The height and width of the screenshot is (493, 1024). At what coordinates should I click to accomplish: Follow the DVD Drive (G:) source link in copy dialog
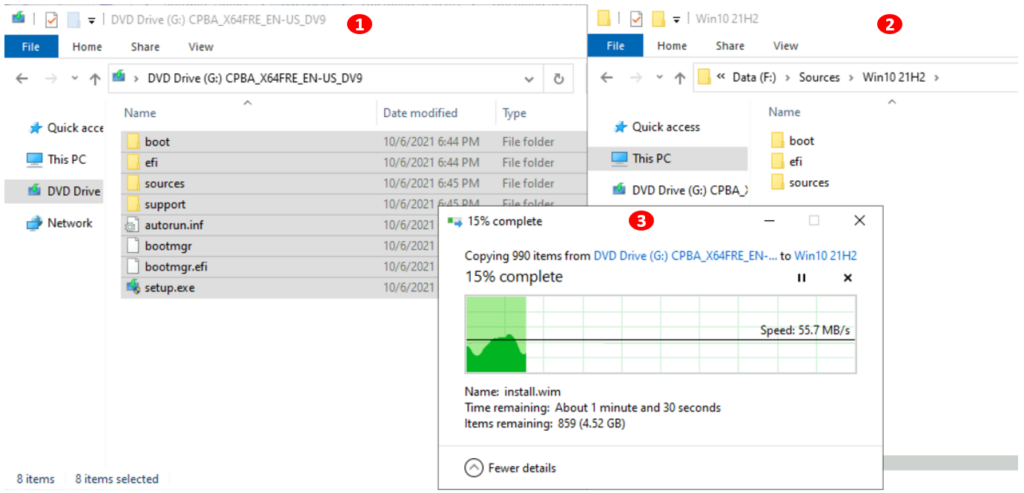685,257
